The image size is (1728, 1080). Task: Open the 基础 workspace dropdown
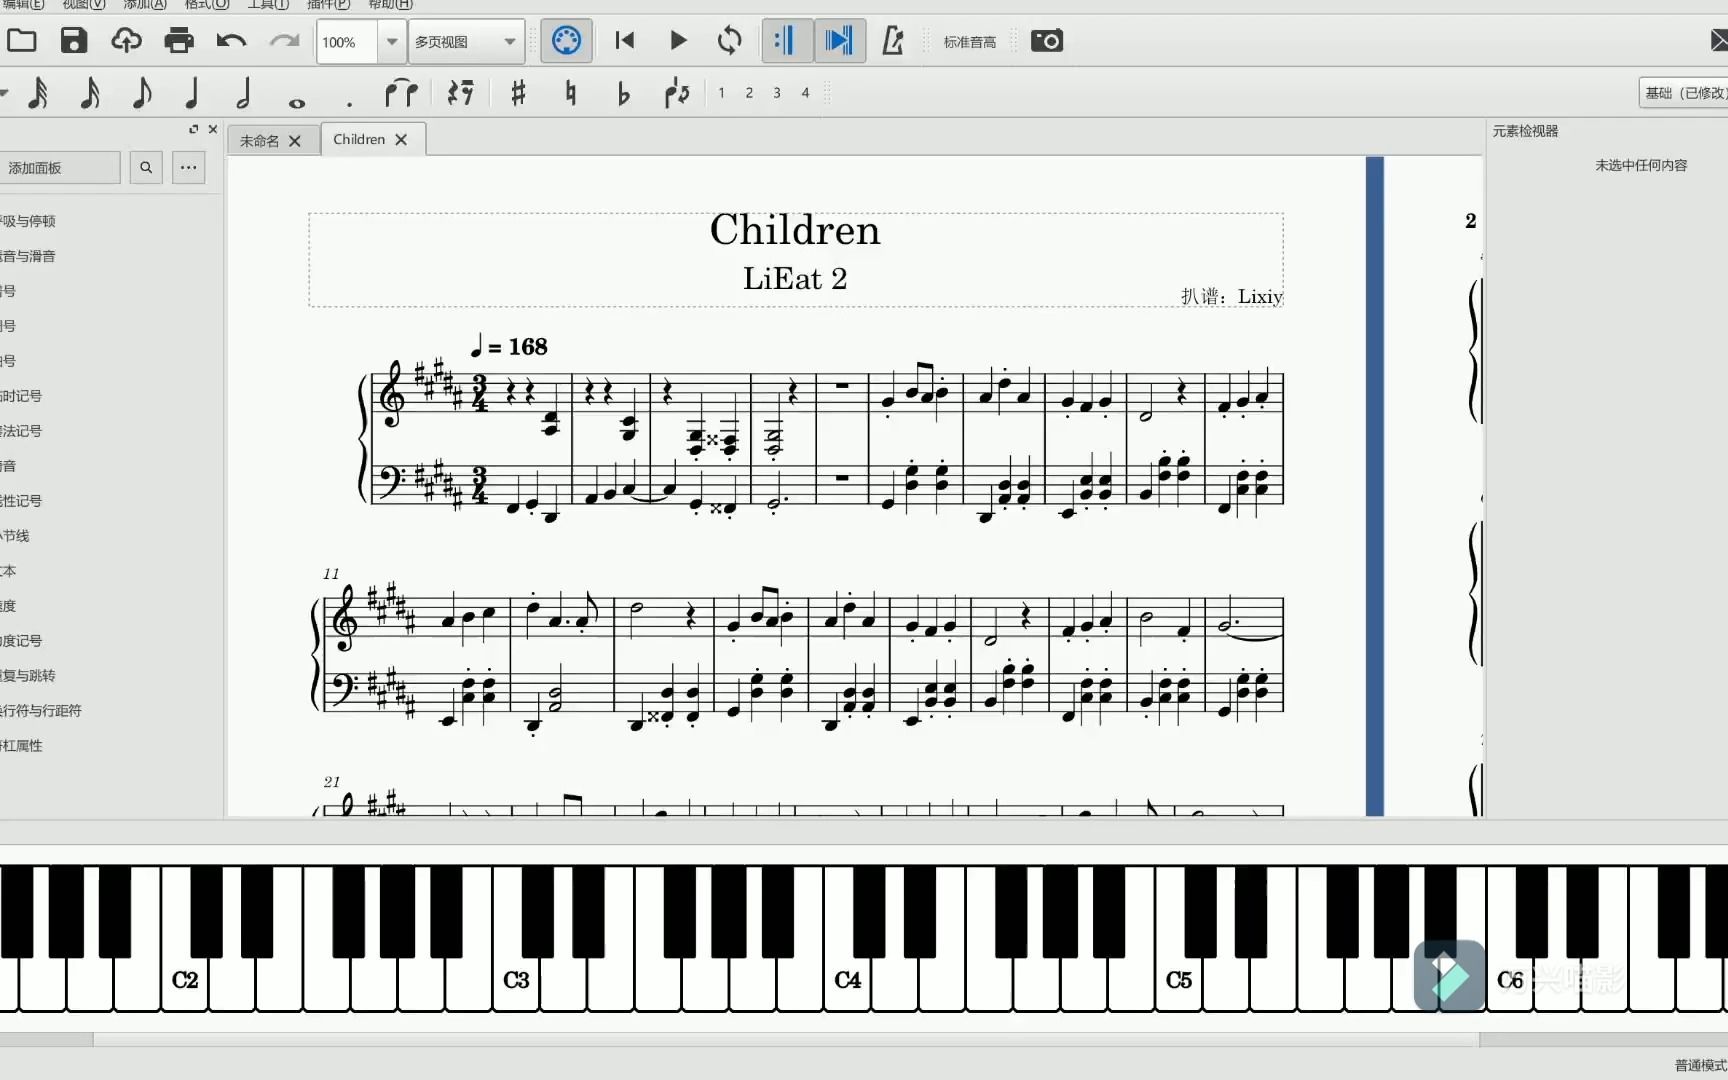coord(1684,93)
